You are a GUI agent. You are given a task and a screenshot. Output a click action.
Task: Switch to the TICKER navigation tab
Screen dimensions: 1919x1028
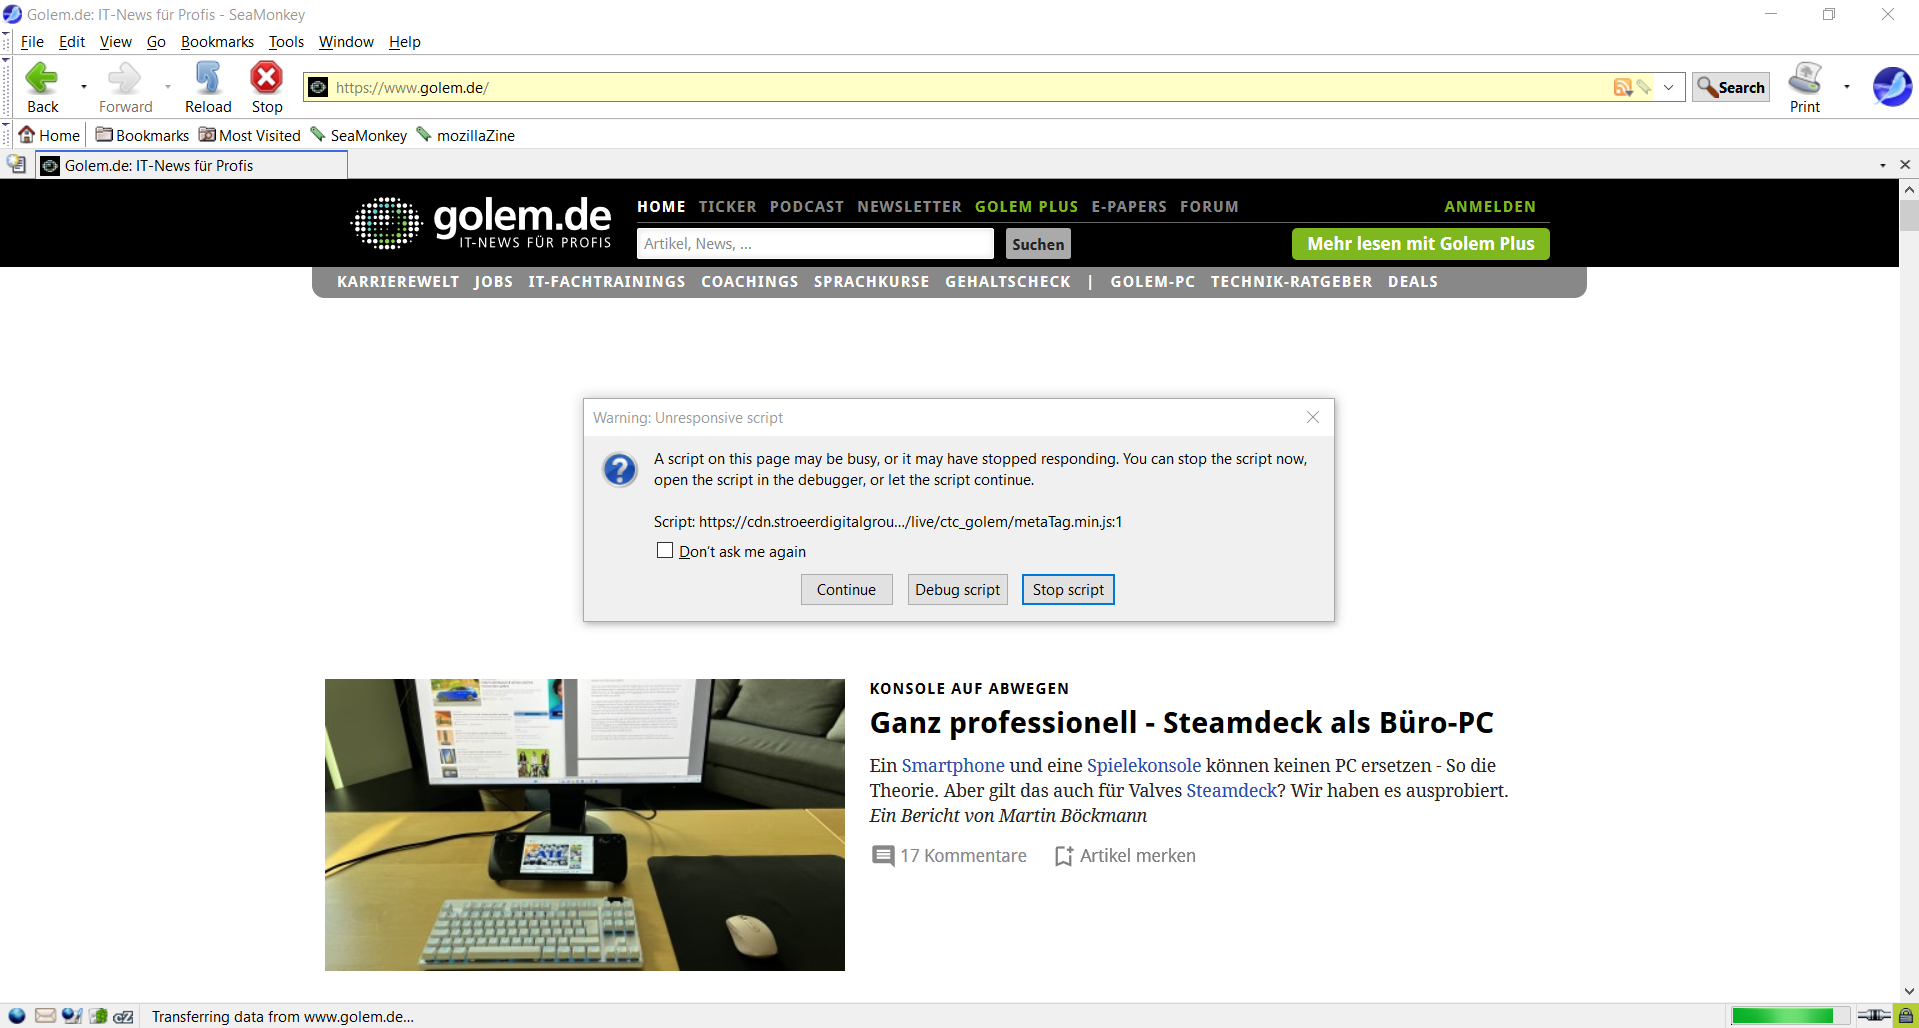coord(727,206)
